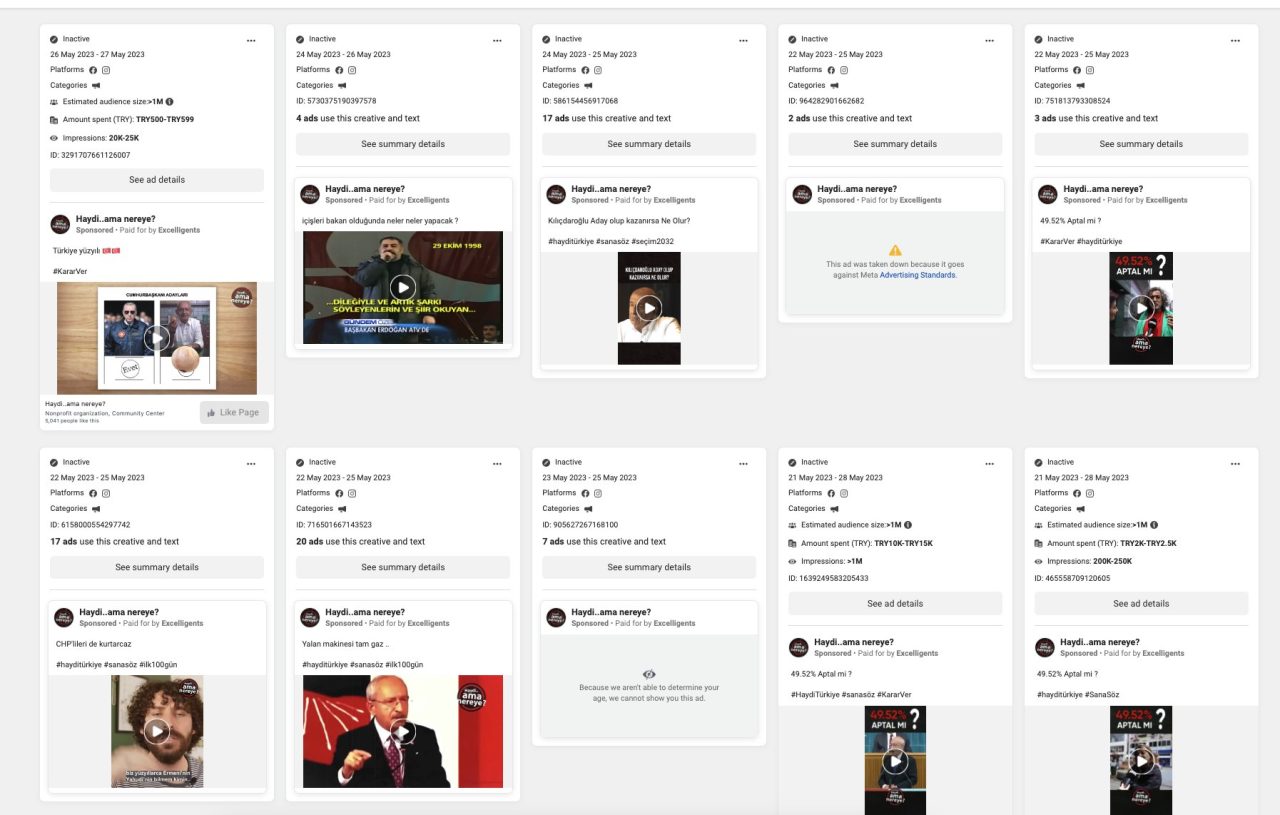Click See summary details for 20 ads card
This screenshot has height=815, width=1280.
point(403,567)
